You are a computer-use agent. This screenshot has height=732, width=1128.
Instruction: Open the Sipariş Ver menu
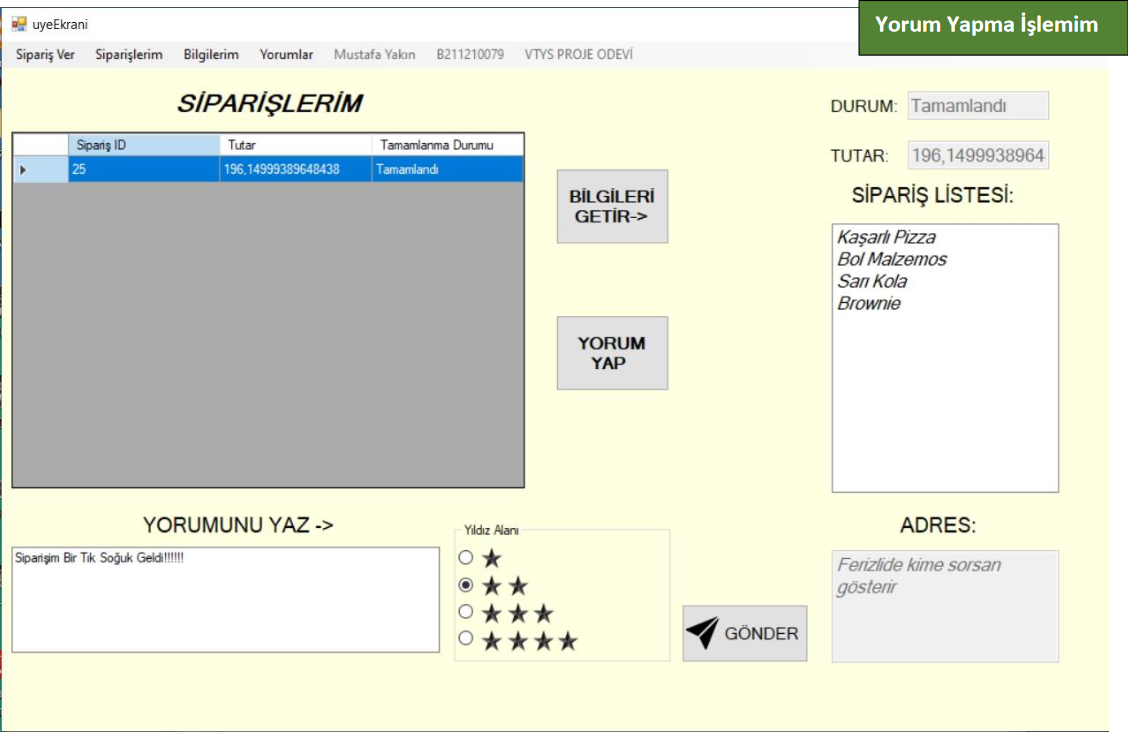(45, 55)
